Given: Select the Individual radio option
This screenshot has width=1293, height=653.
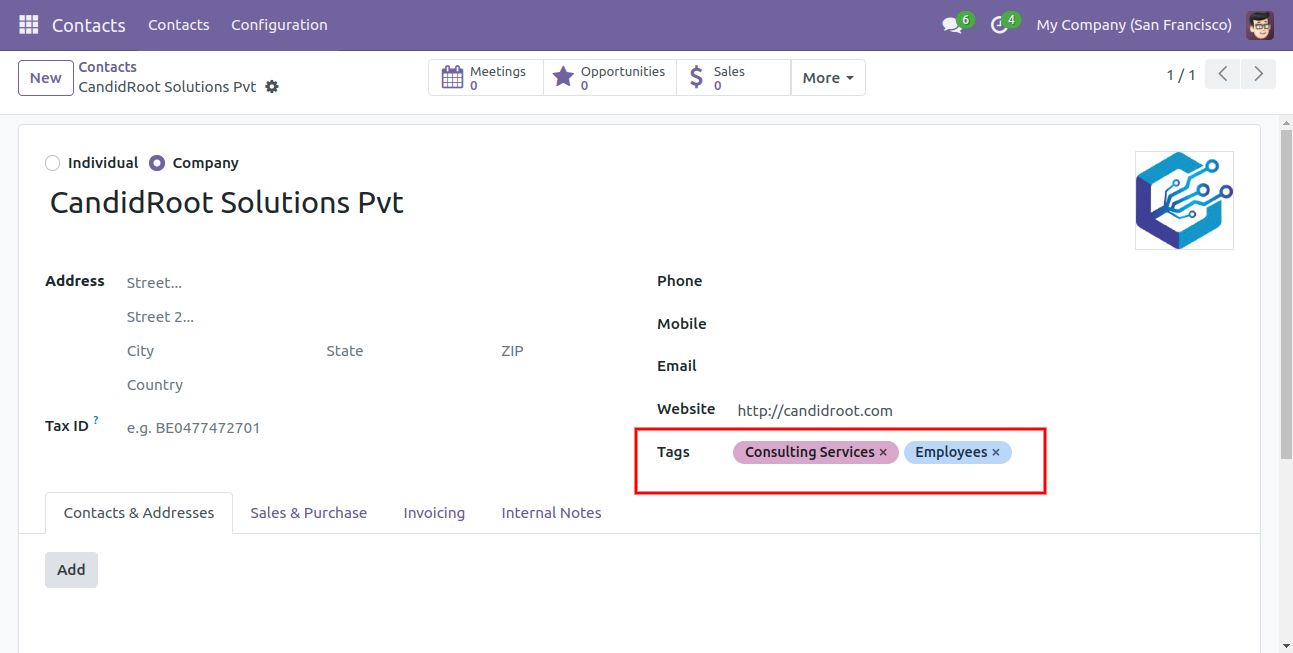Looking at the screenshot, I should coord(53,163).
